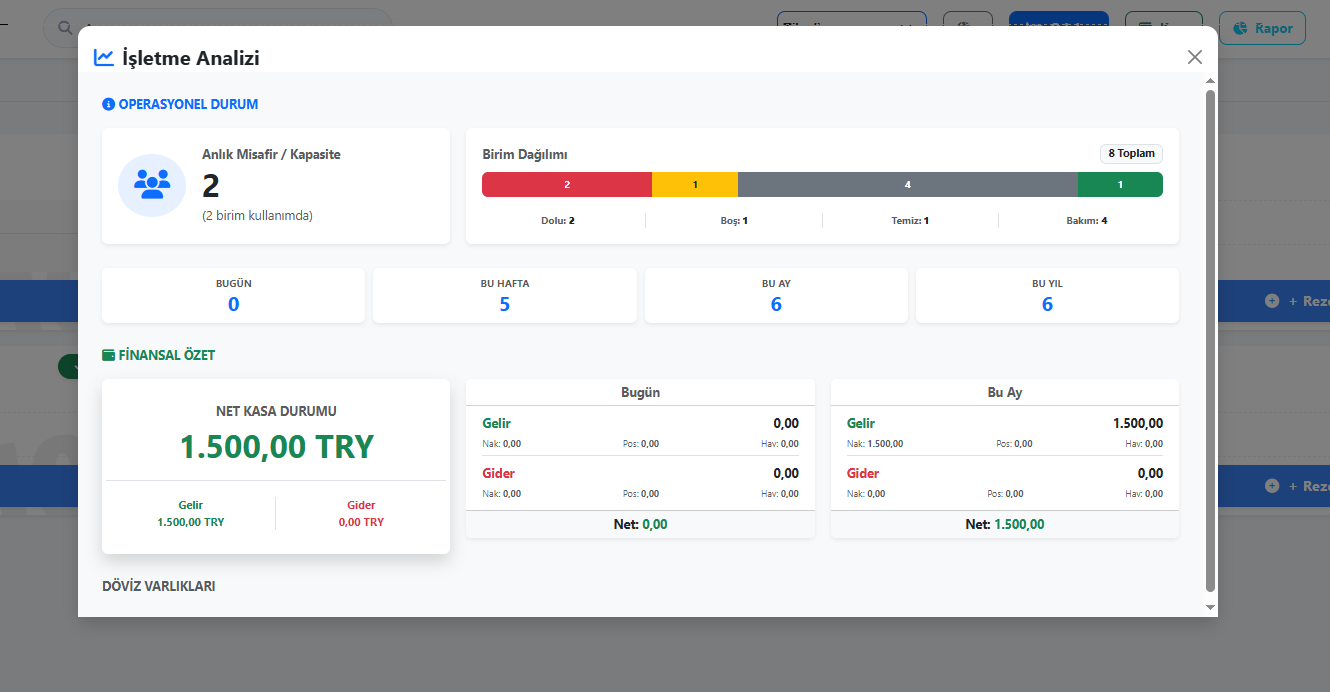Viewport: 1330px width, 692px height.
Task: Click the chart icon beside İşletme Analizi
Action: (104, 58)
